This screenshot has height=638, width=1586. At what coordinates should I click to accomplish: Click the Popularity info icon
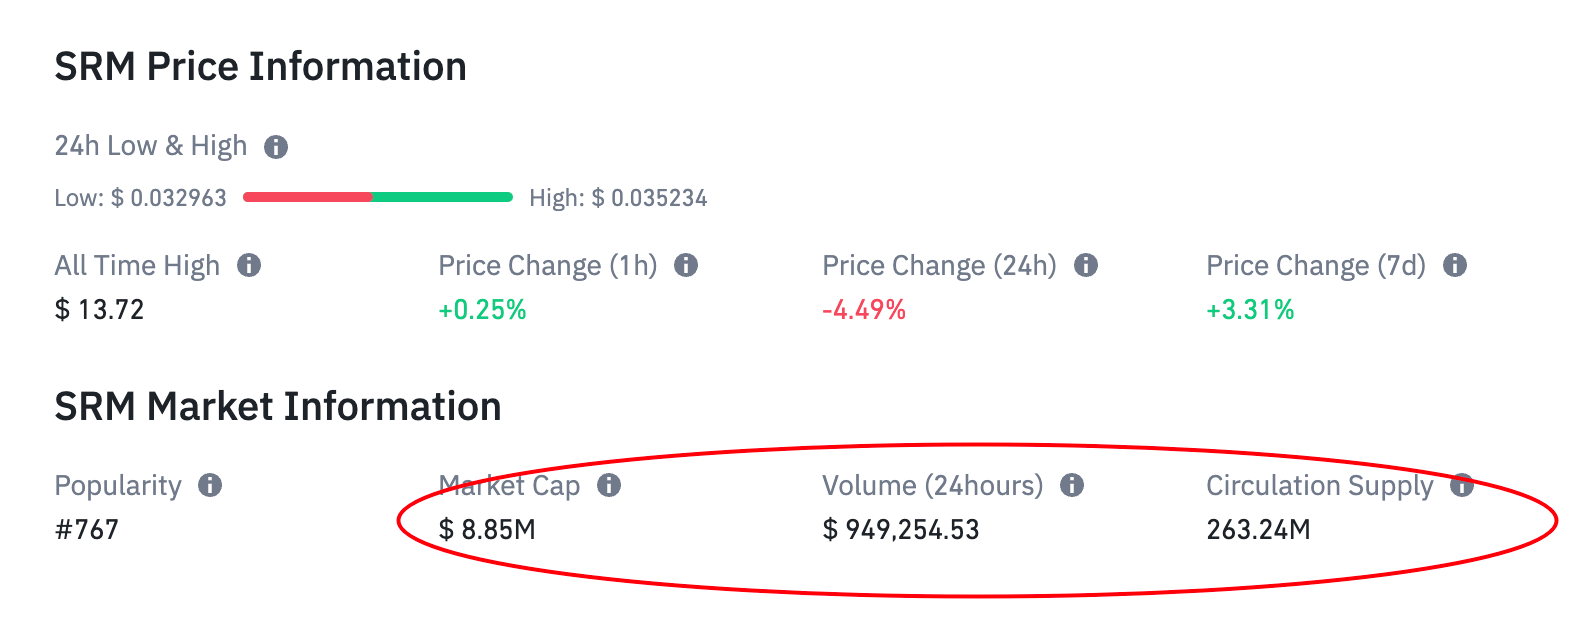point(210,485)
